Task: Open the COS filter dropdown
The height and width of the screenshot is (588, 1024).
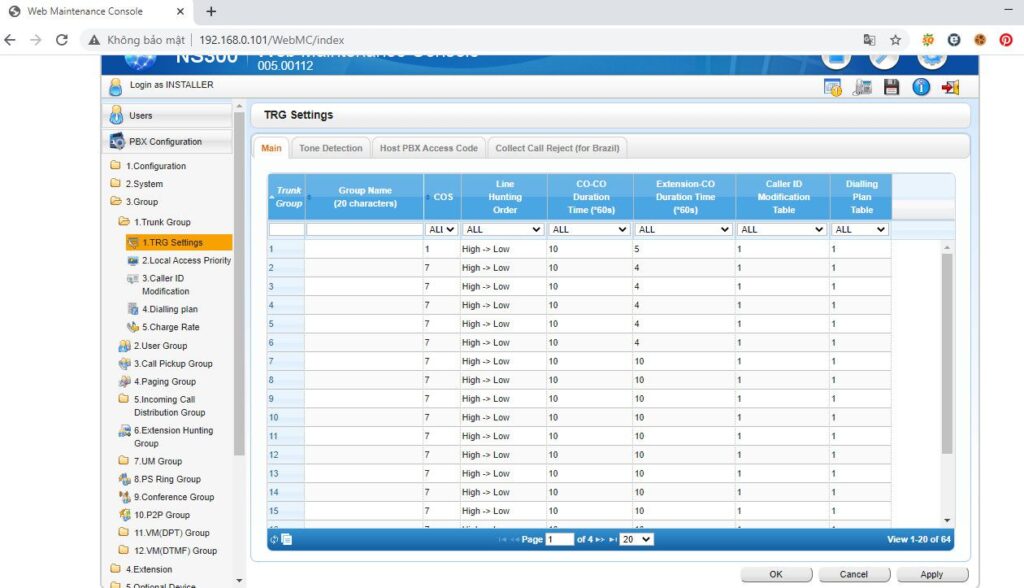Action: point(442,229)
